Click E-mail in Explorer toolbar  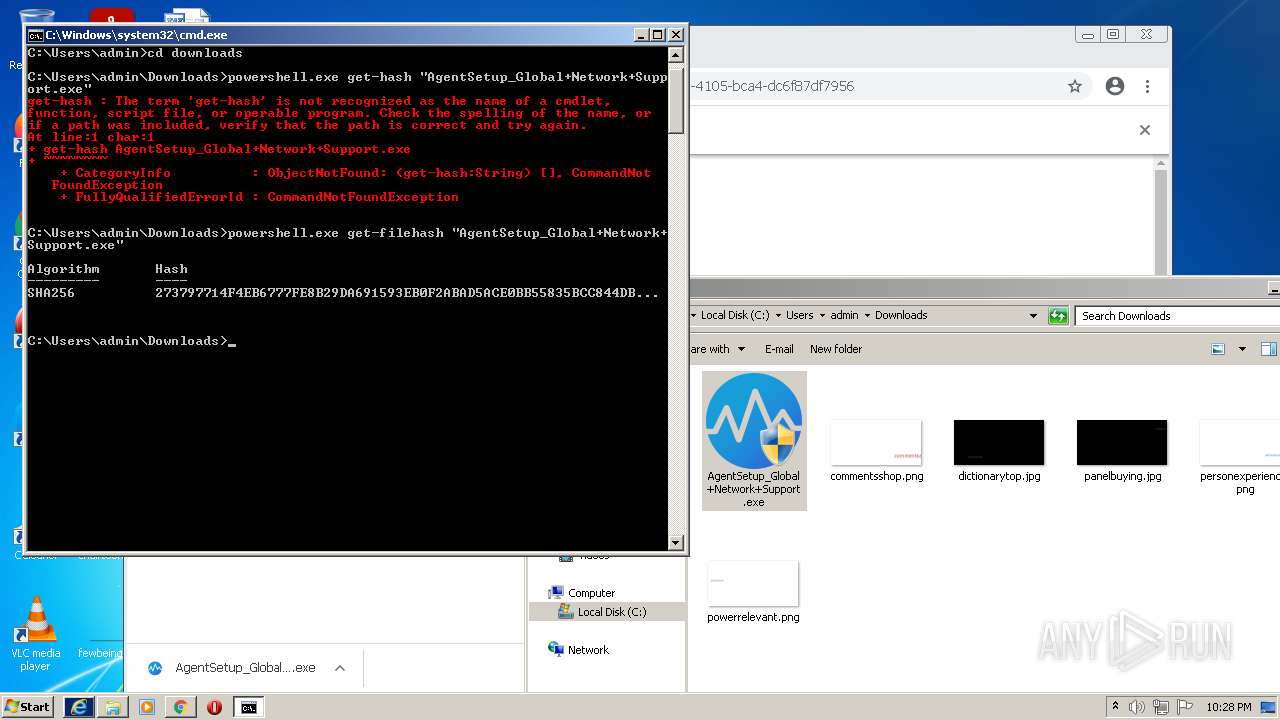779,349
